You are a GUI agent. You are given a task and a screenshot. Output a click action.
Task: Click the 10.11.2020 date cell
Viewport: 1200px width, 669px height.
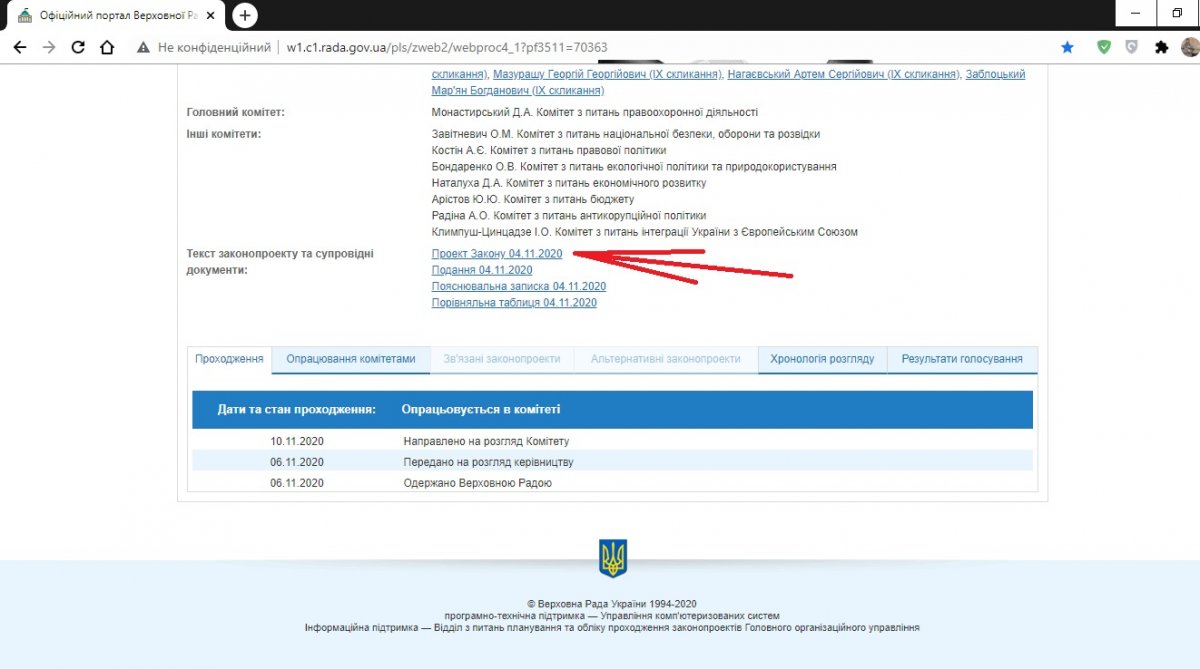297,441
